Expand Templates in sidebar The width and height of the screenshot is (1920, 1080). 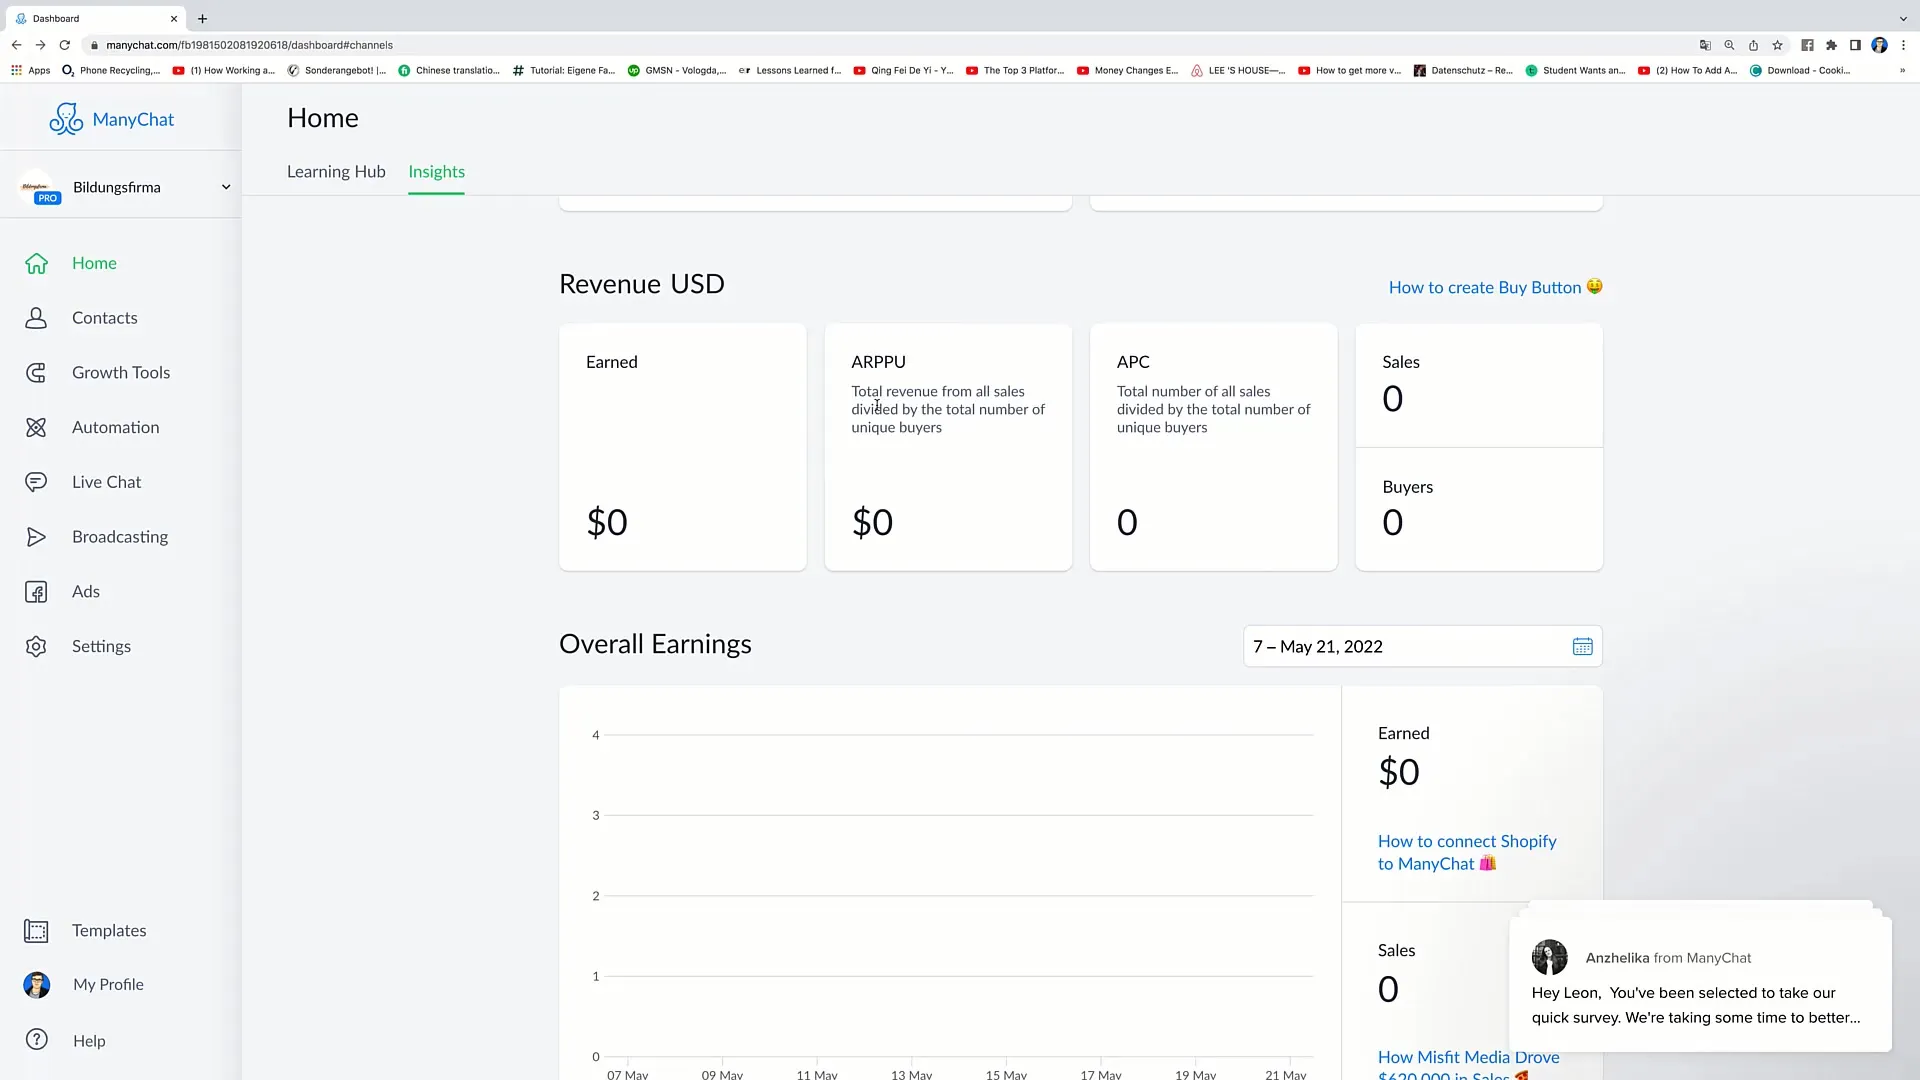pos(109,930)
